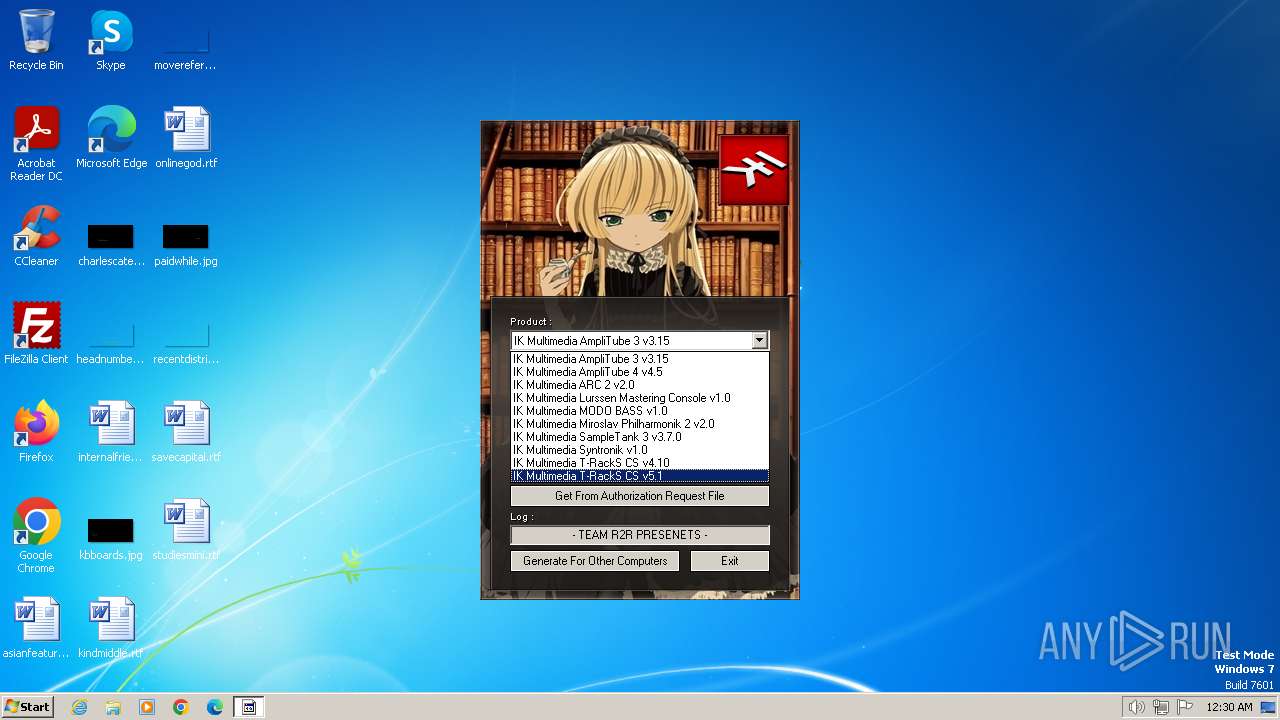The width and height of the screenshot is (1280, 720).
Task: Select internalfrie document icon
Action: tap(111, 432)
